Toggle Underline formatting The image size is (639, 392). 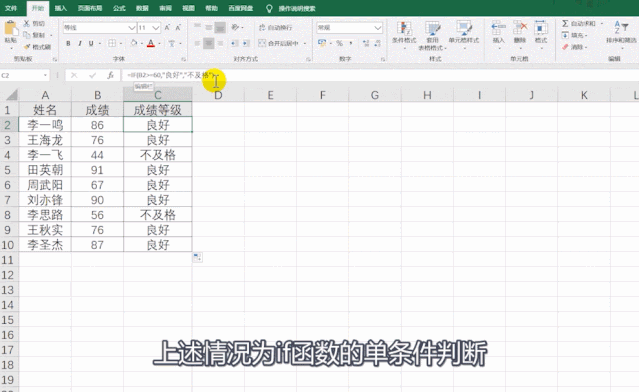click(x=91, y=43)
